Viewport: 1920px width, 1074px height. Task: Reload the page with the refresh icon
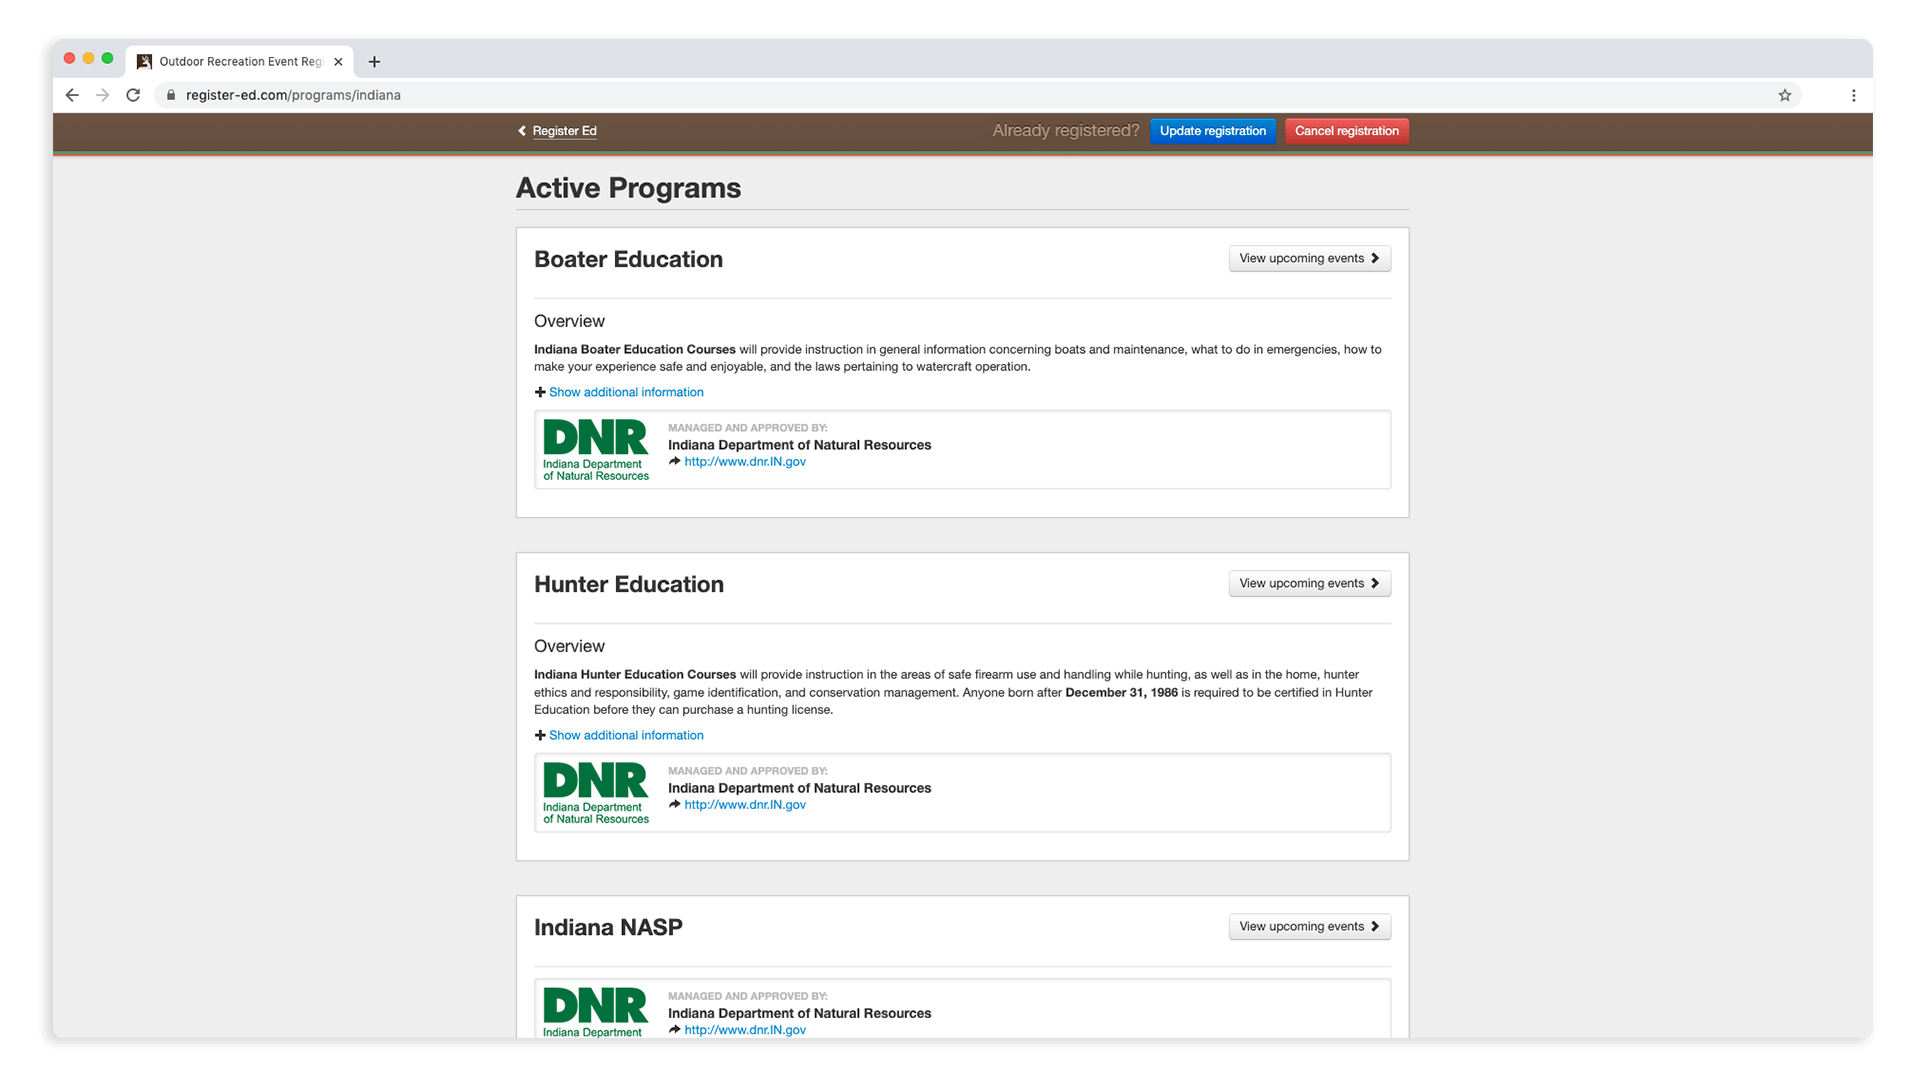pos(133,95)
